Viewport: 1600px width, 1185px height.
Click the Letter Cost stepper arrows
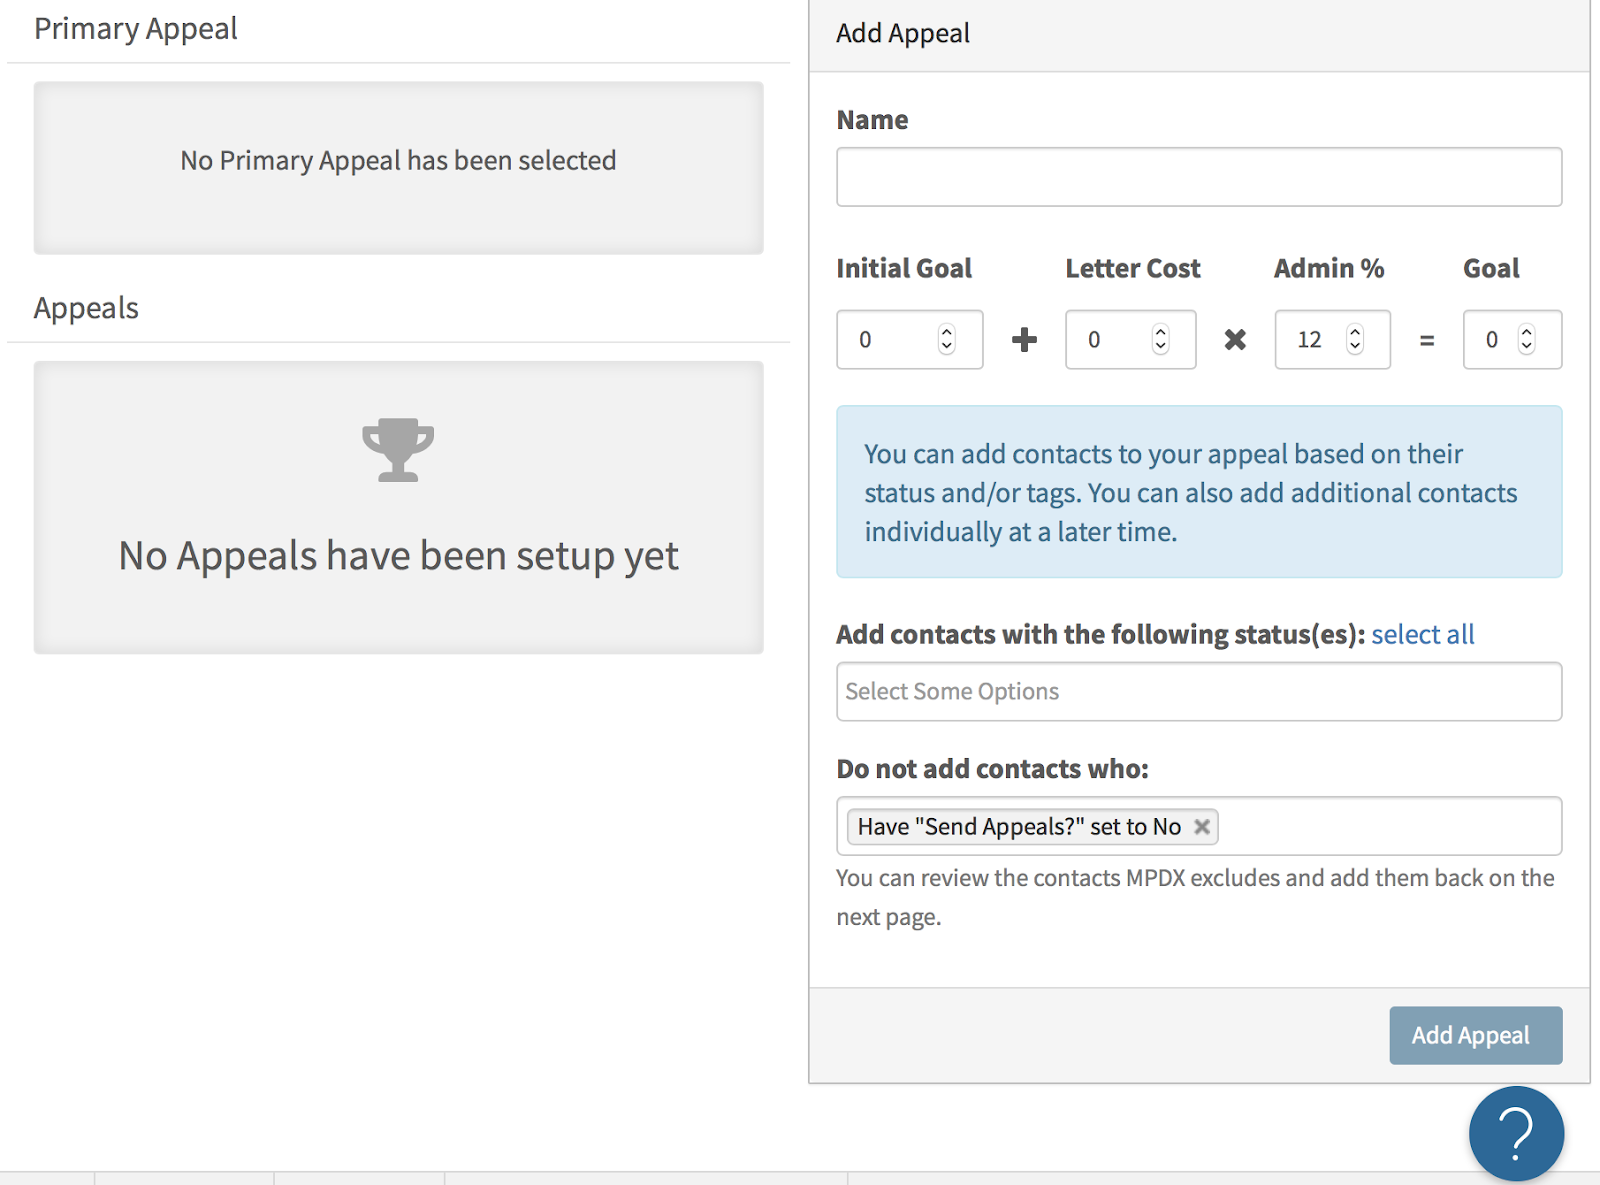pos(1160,340)
